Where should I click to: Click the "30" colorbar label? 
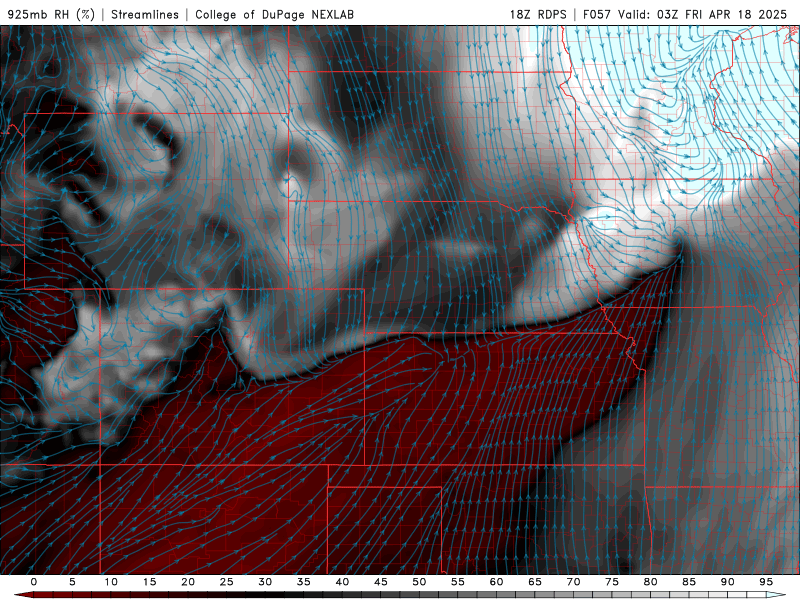(x=265, y=582)
